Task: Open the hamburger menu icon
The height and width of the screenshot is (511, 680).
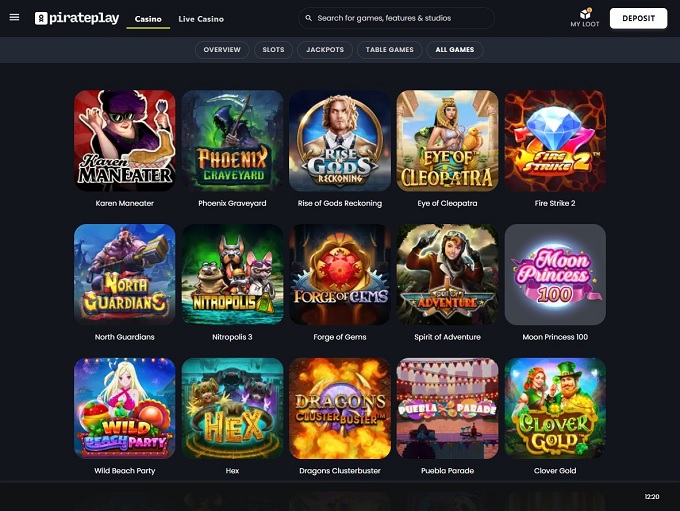Action: pos(14,17)
